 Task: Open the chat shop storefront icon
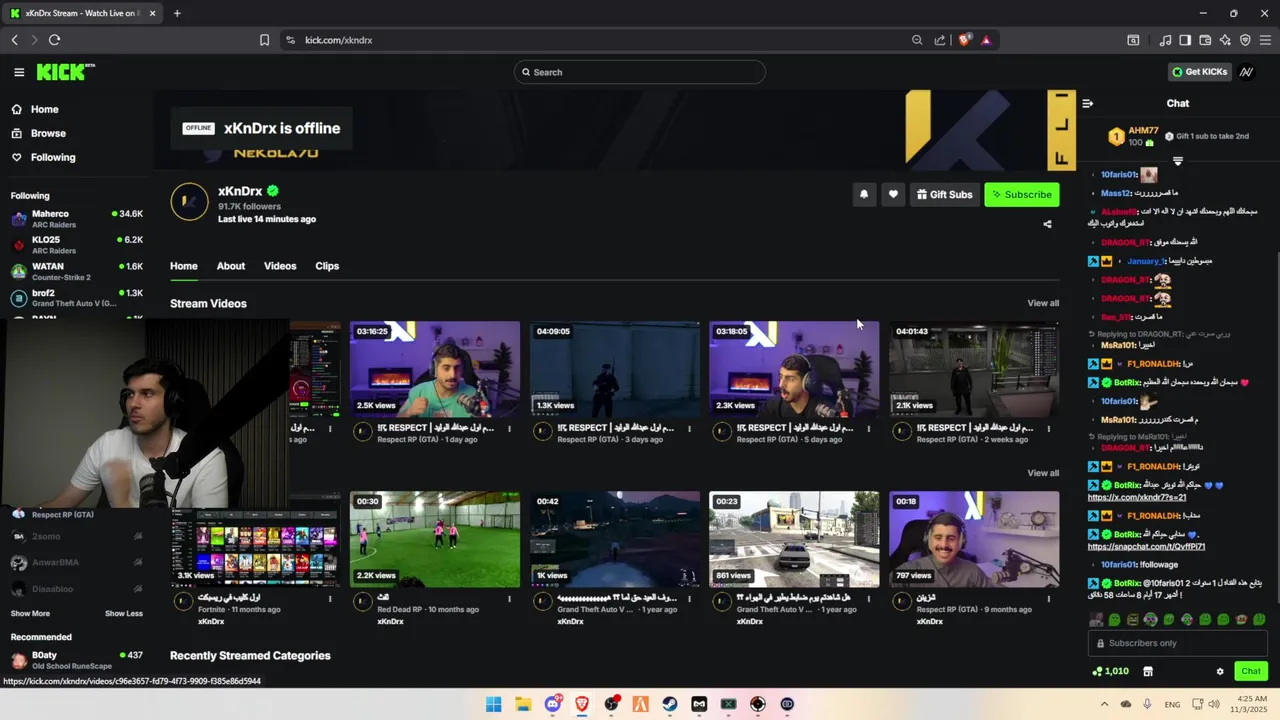(1148, 671)
